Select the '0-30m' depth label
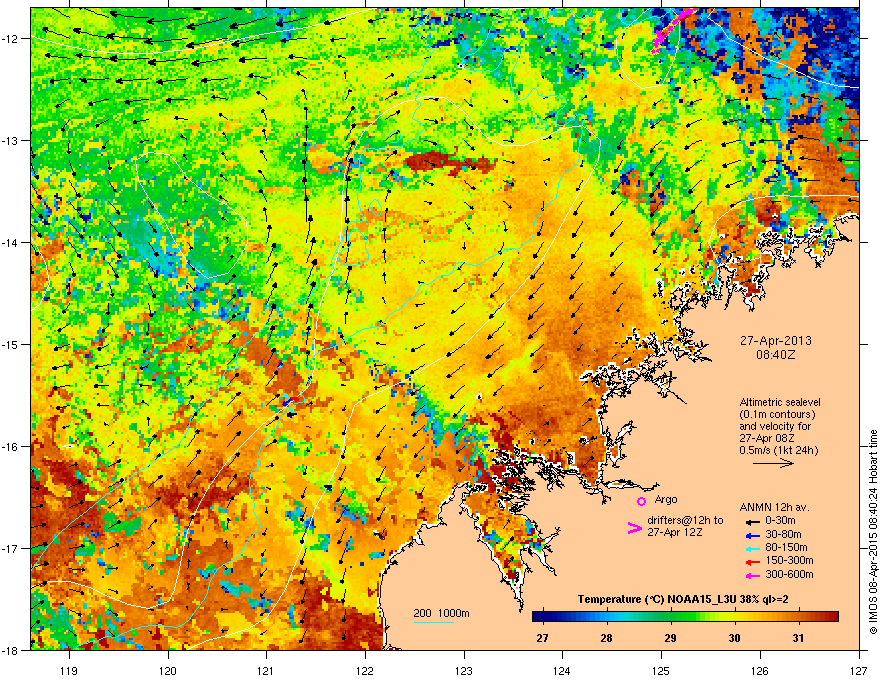The image size is (880, 680). (x=780, y=521)
